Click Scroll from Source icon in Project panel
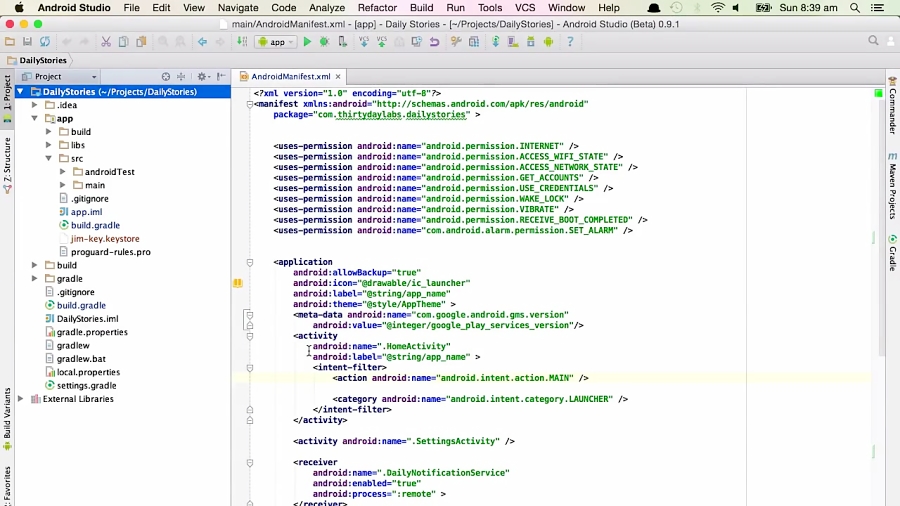This screenshot has width=900, height=506. 165,76
